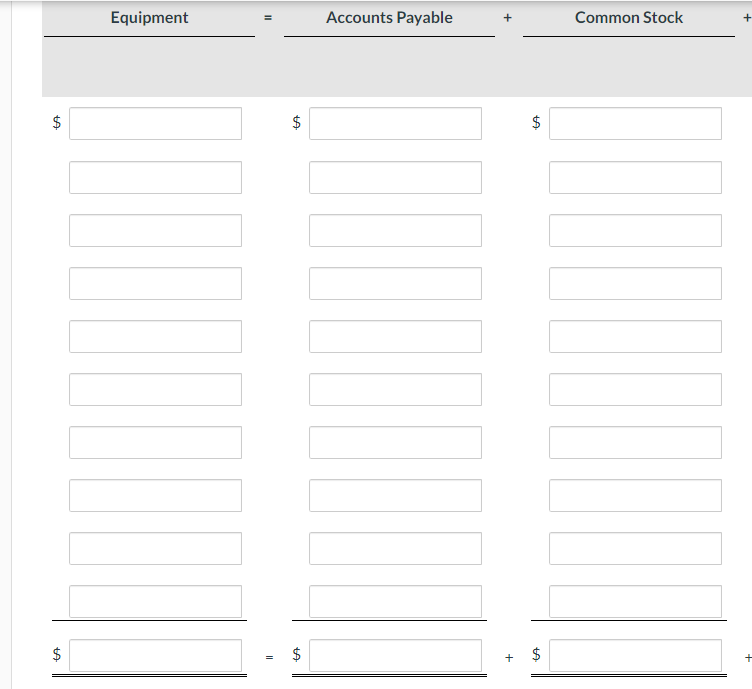
Task: Click the seventh row Equipment input box
Action: coord(155,443)
